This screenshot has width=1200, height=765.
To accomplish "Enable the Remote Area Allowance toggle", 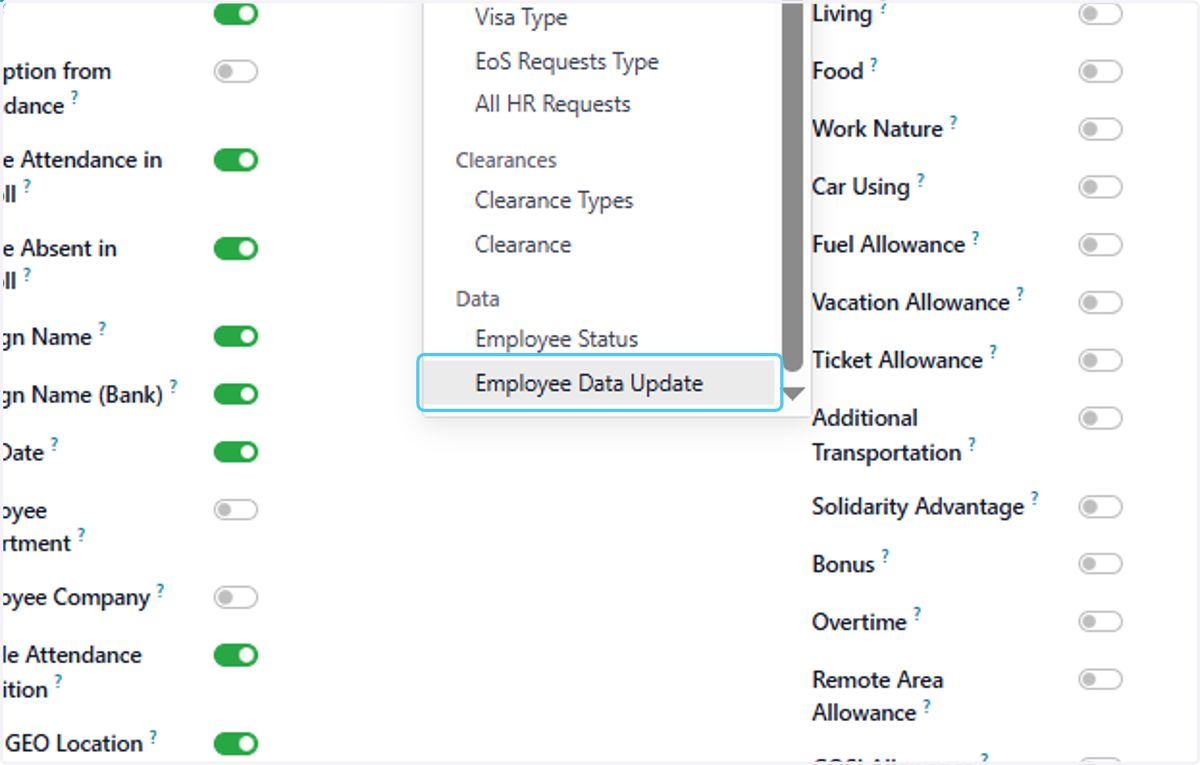I will click(x=1100, y=680).
